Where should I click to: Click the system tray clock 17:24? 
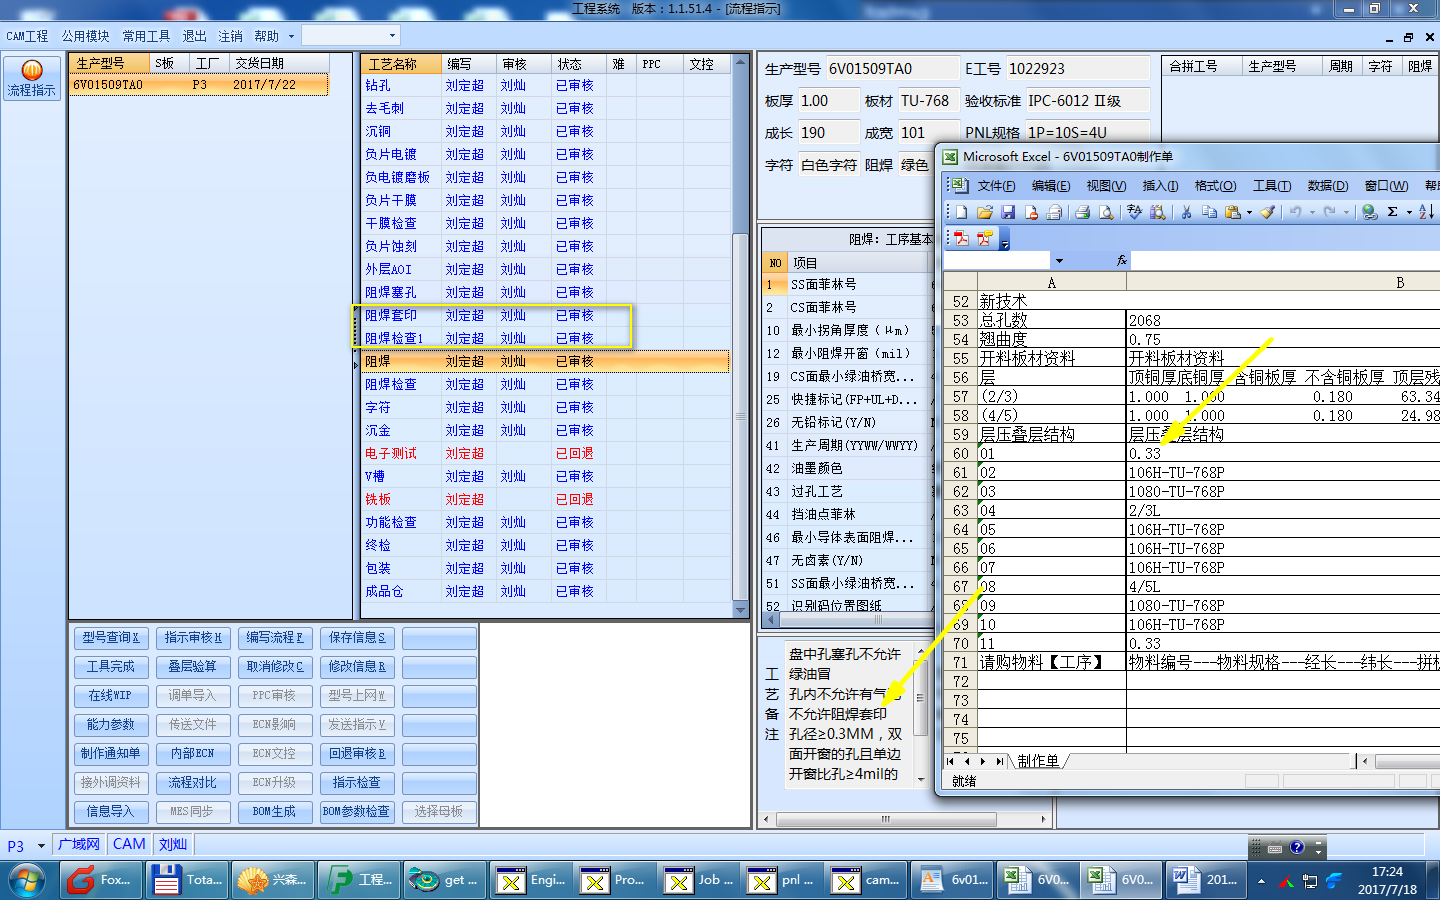tap(1387, 872)
